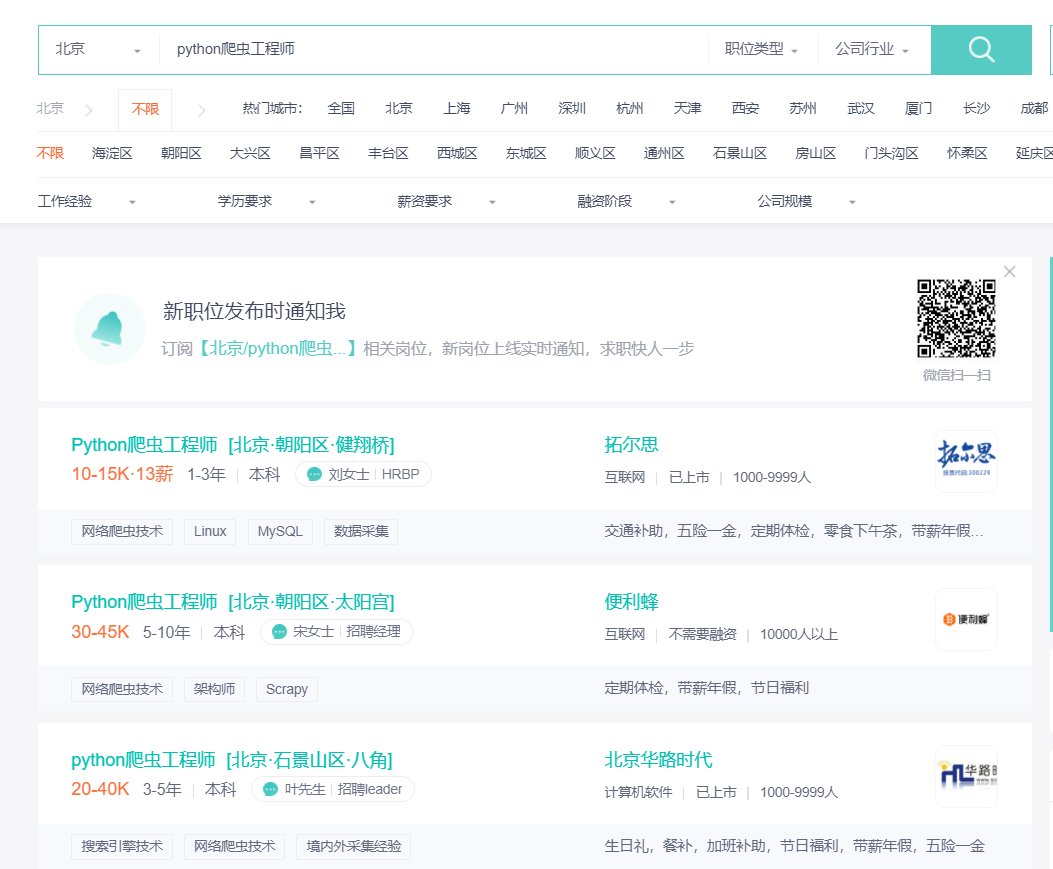Chat with 叶先生 via chat icon
Screen dimensions: 1053x869
(270, 789)
